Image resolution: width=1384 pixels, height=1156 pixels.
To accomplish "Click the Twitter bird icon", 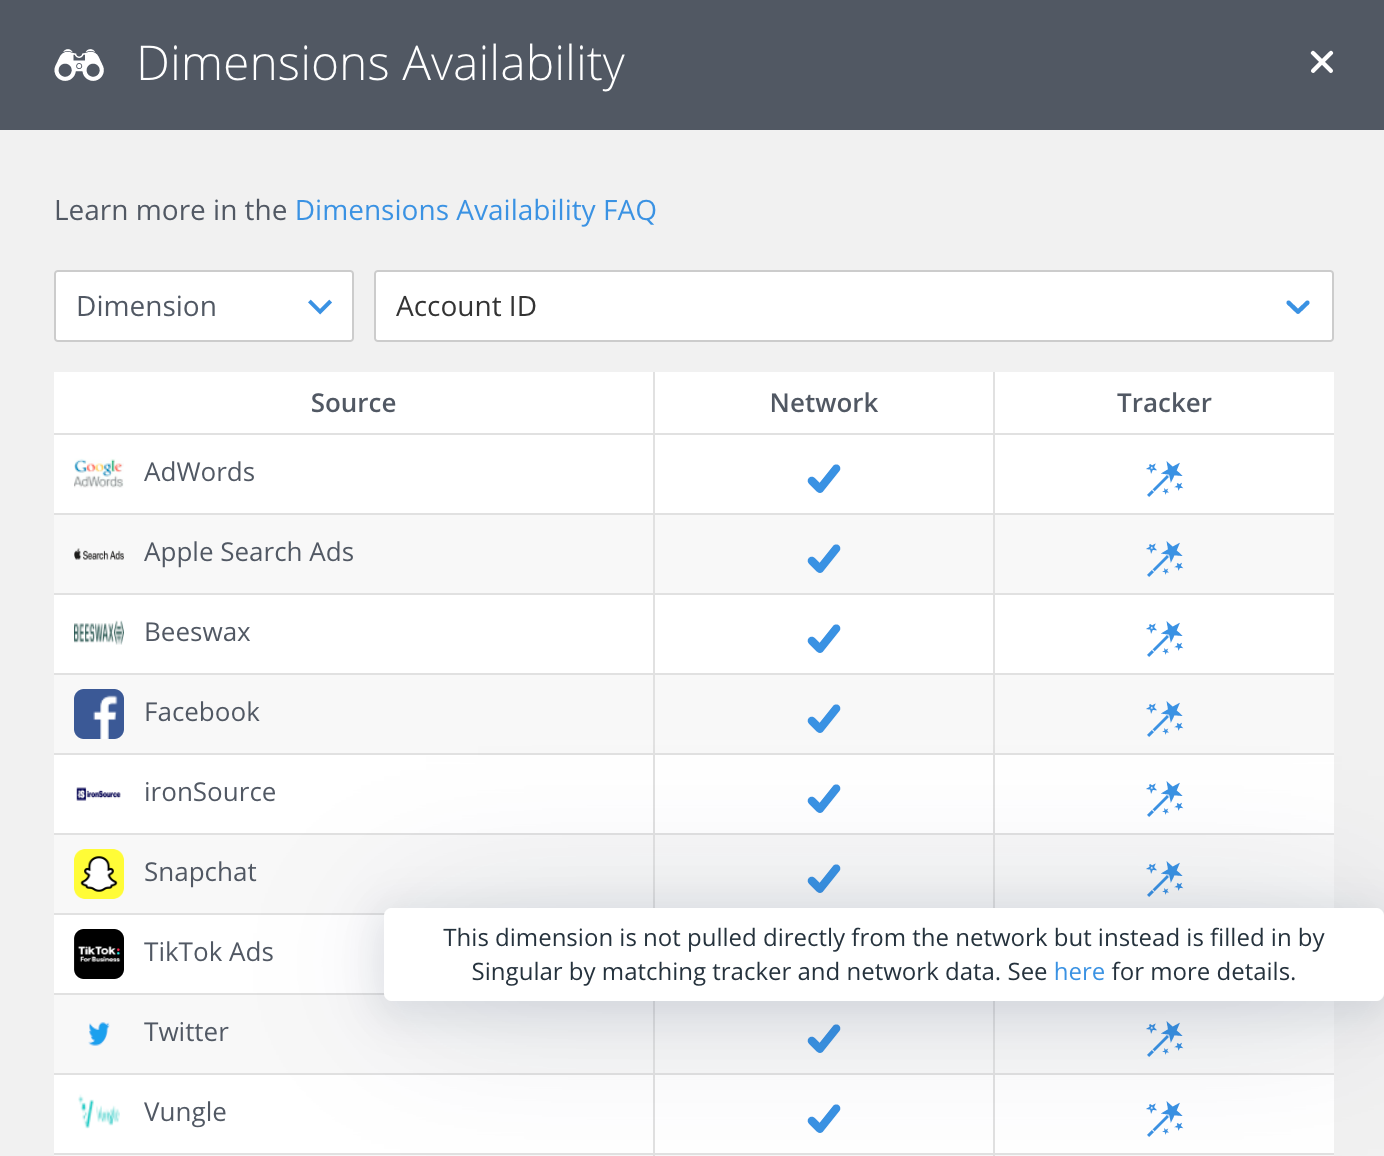I will point(98,1033).
